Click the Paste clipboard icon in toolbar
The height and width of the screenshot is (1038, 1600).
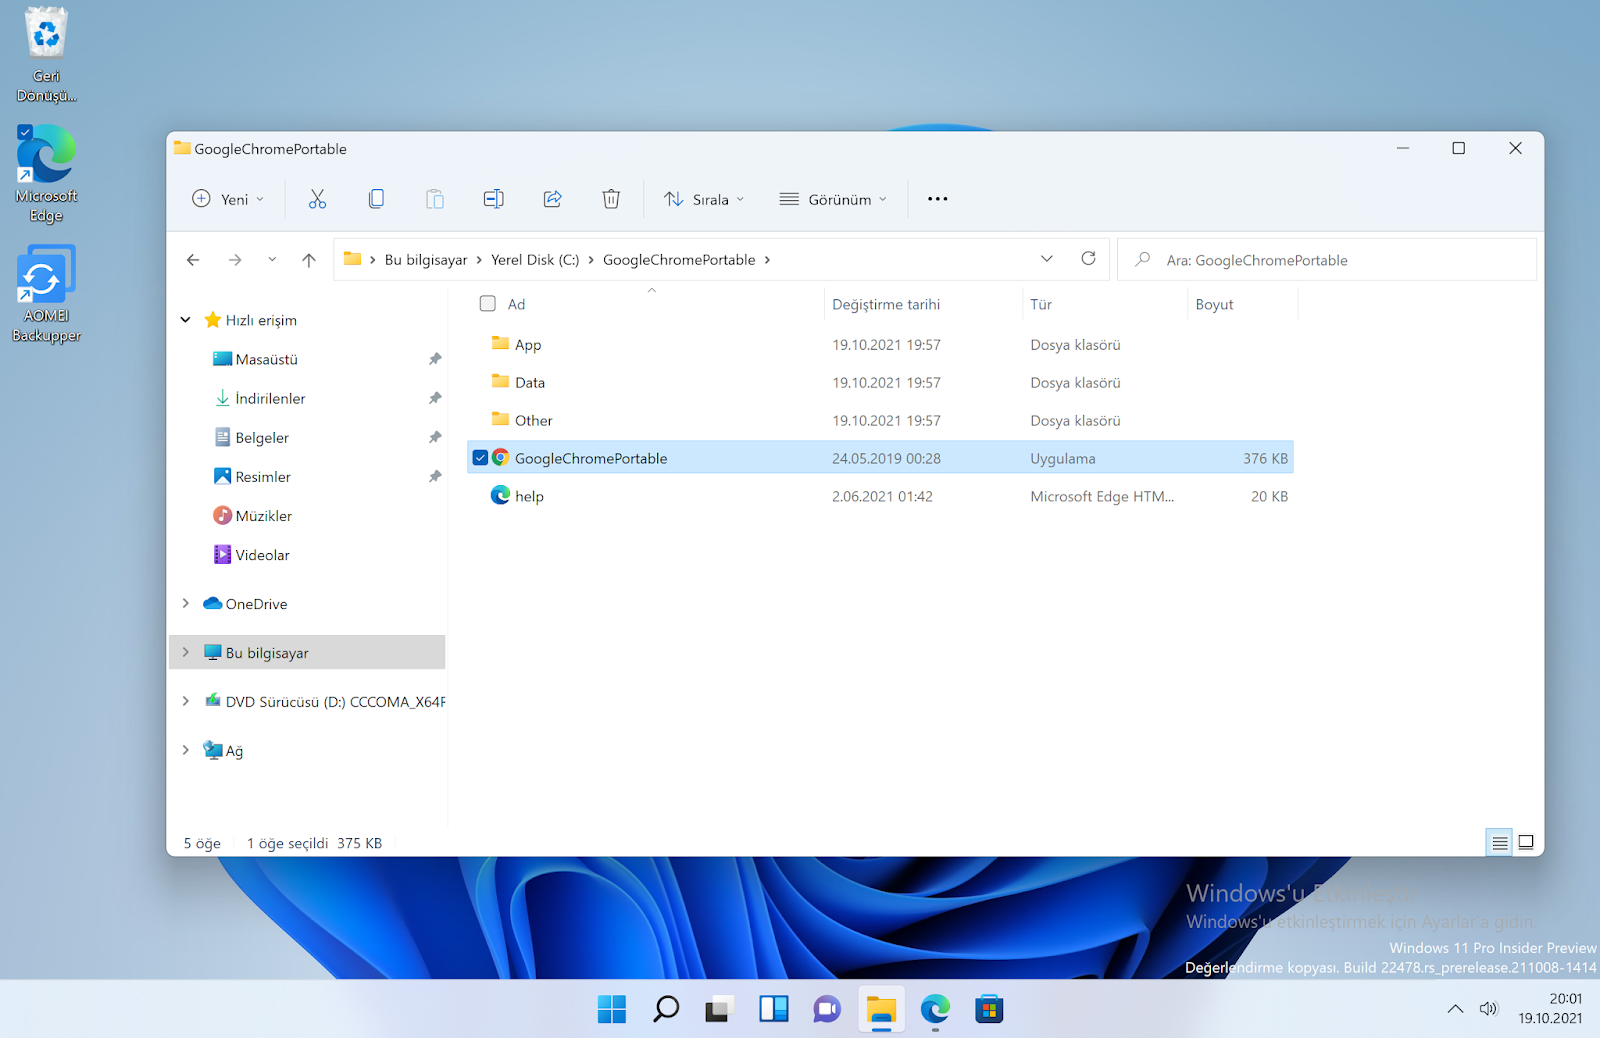(x=435, y=199)
